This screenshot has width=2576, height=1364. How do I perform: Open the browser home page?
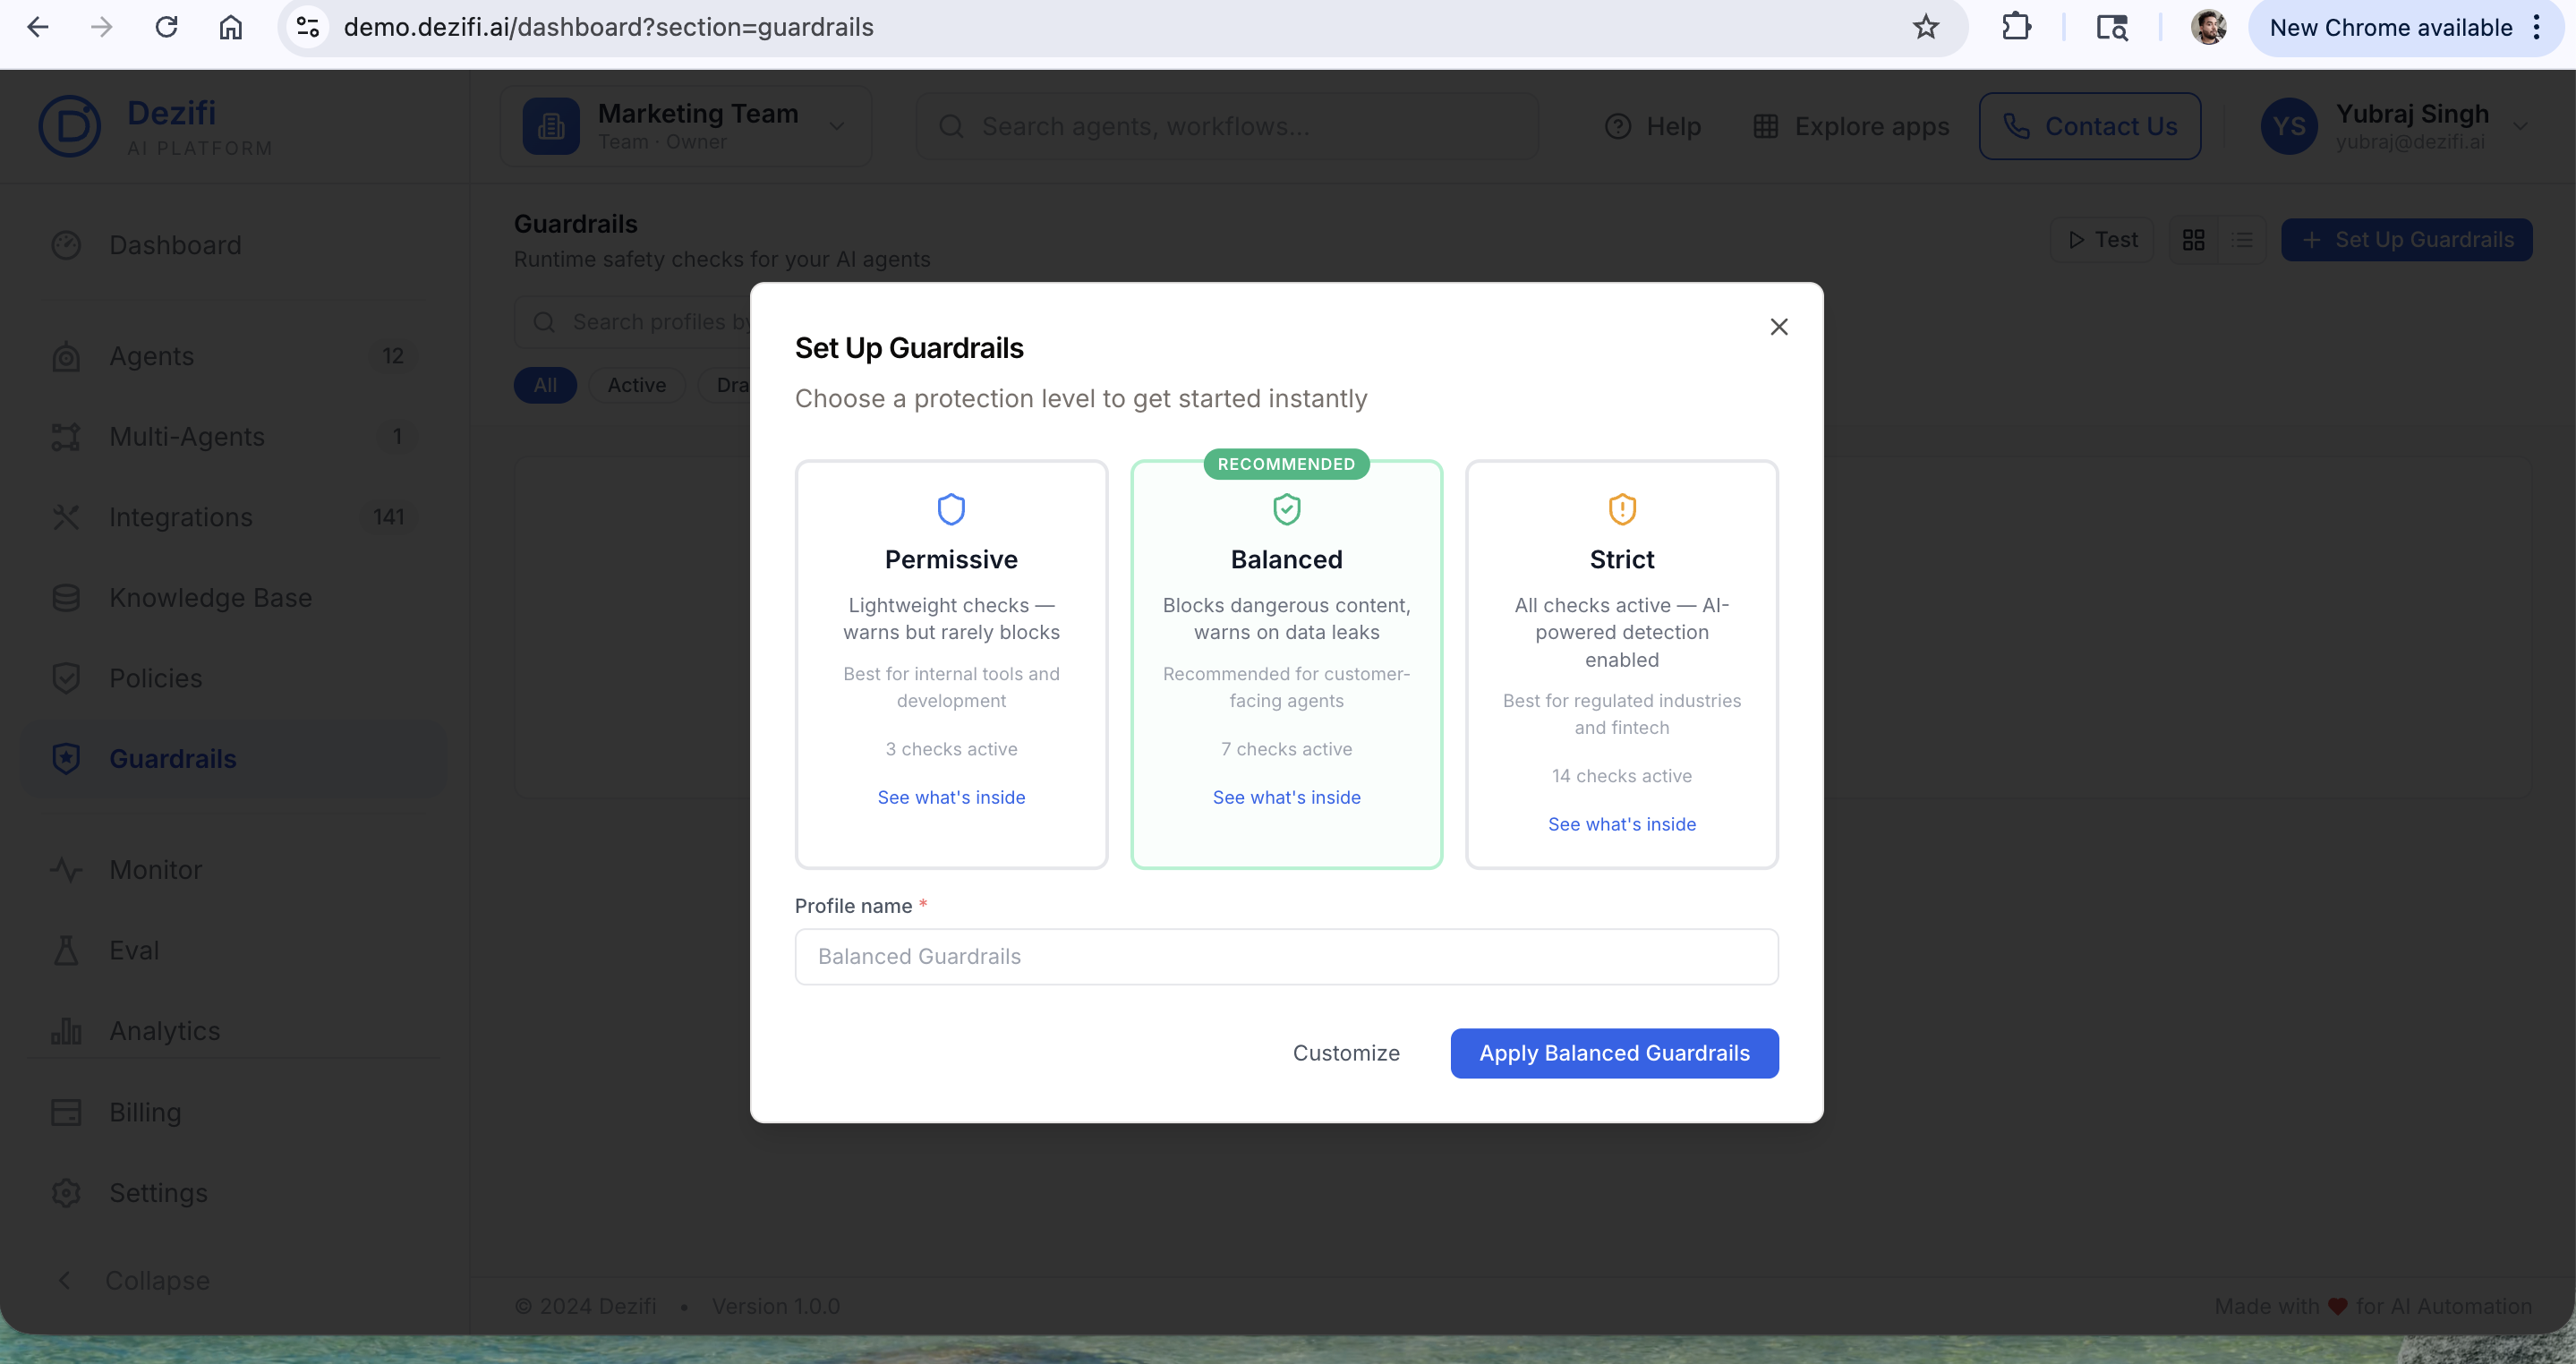point(231,27)
